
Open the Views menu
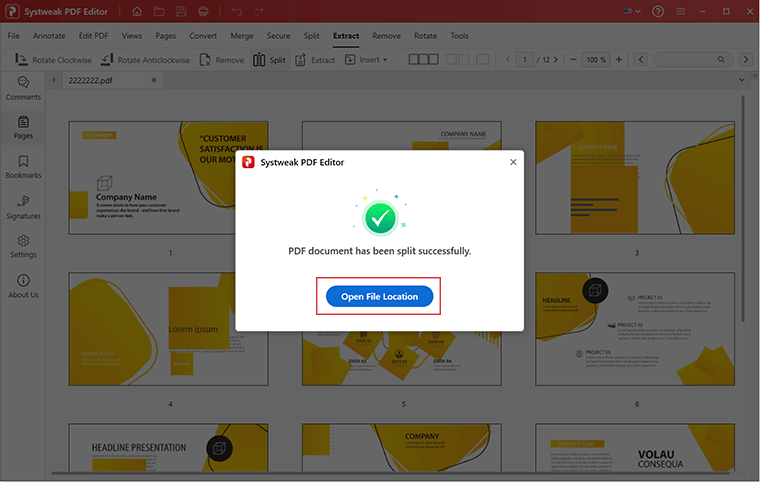pos(132,36)
